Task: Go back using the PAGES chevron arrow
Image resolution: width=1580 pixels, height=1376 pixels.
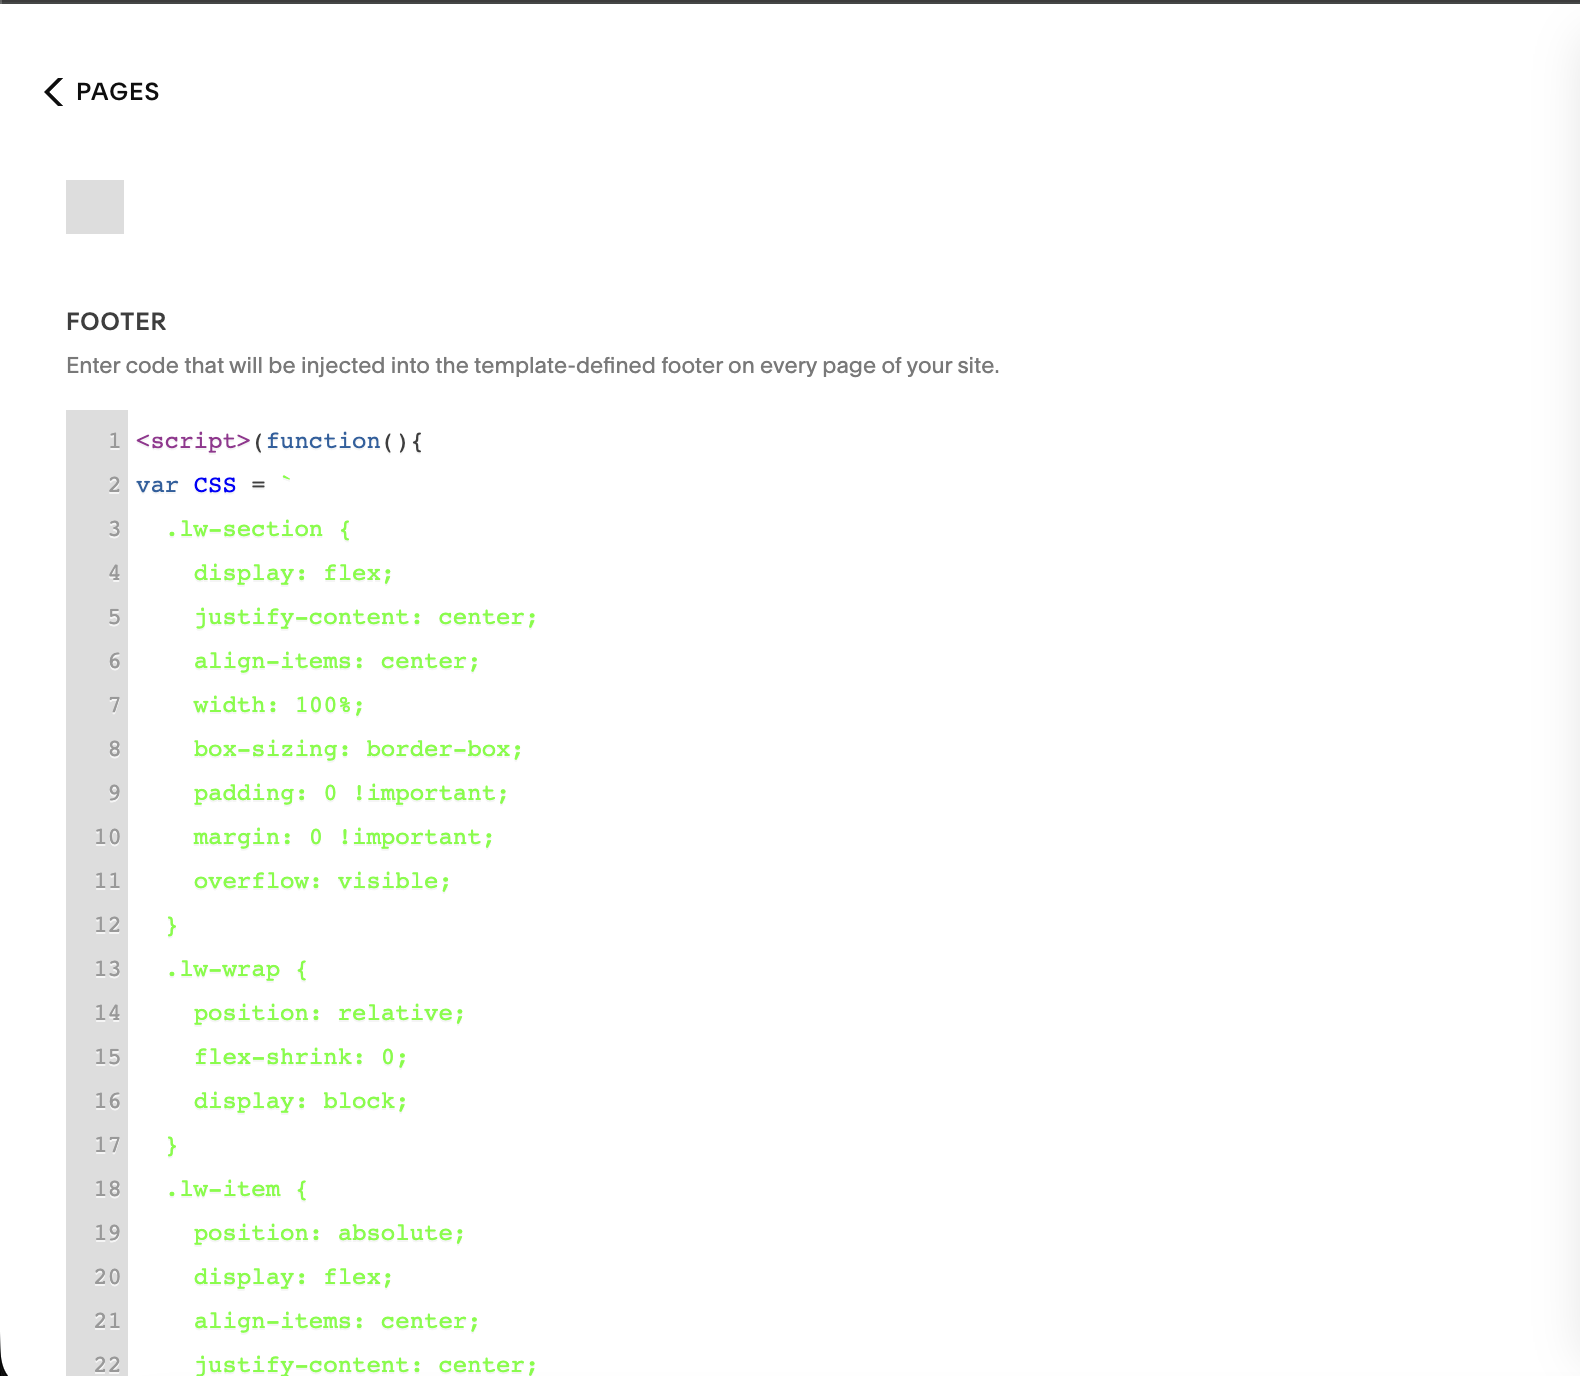Action: pos(54,92)
